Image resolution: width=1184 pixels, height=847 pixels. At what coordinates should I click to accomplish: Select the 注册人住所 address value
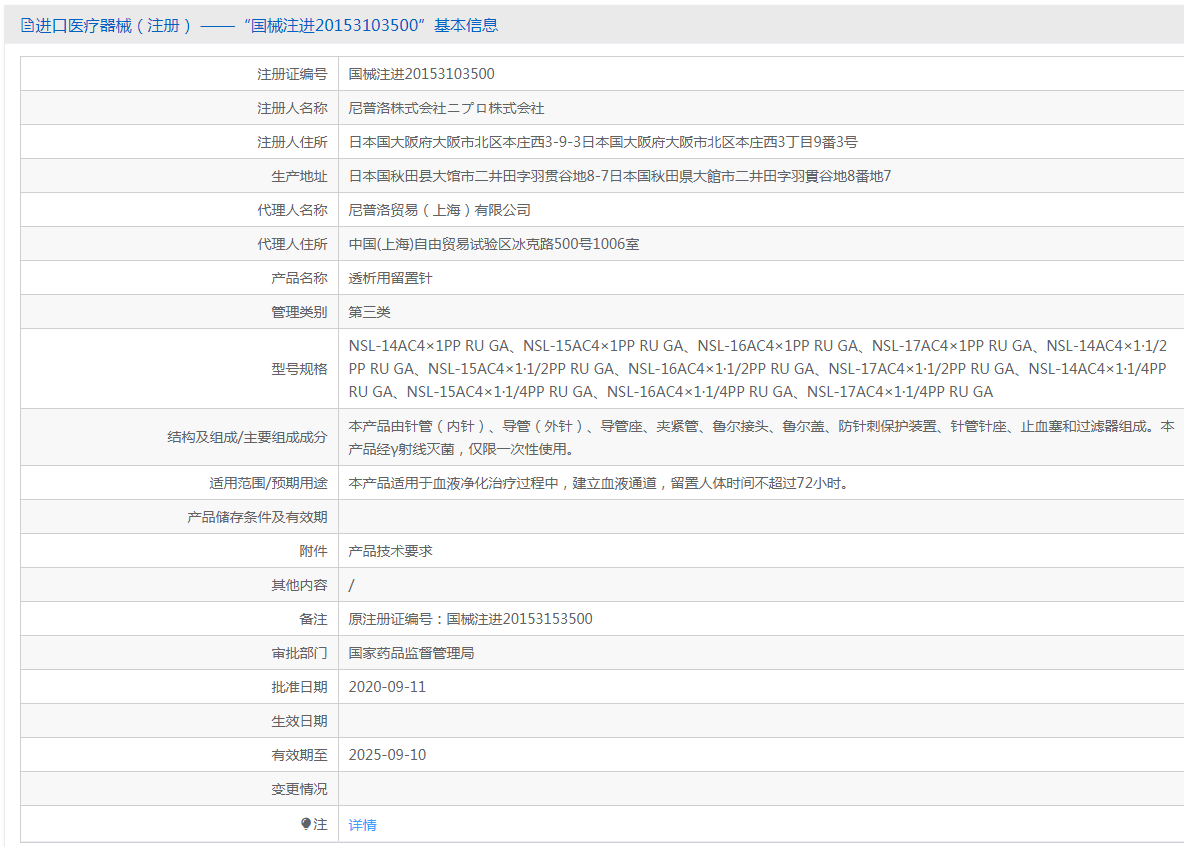[602, 142]
